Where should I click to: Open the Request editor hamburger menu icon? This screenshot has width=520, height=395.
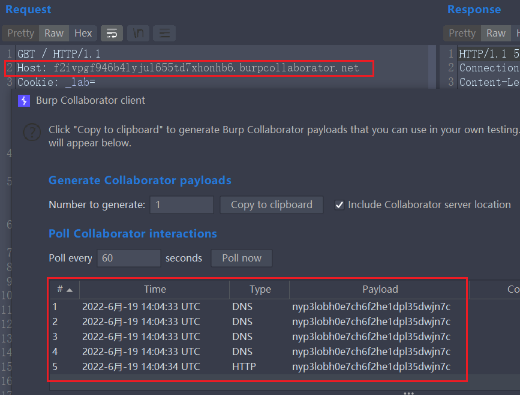tap(164, 33)
